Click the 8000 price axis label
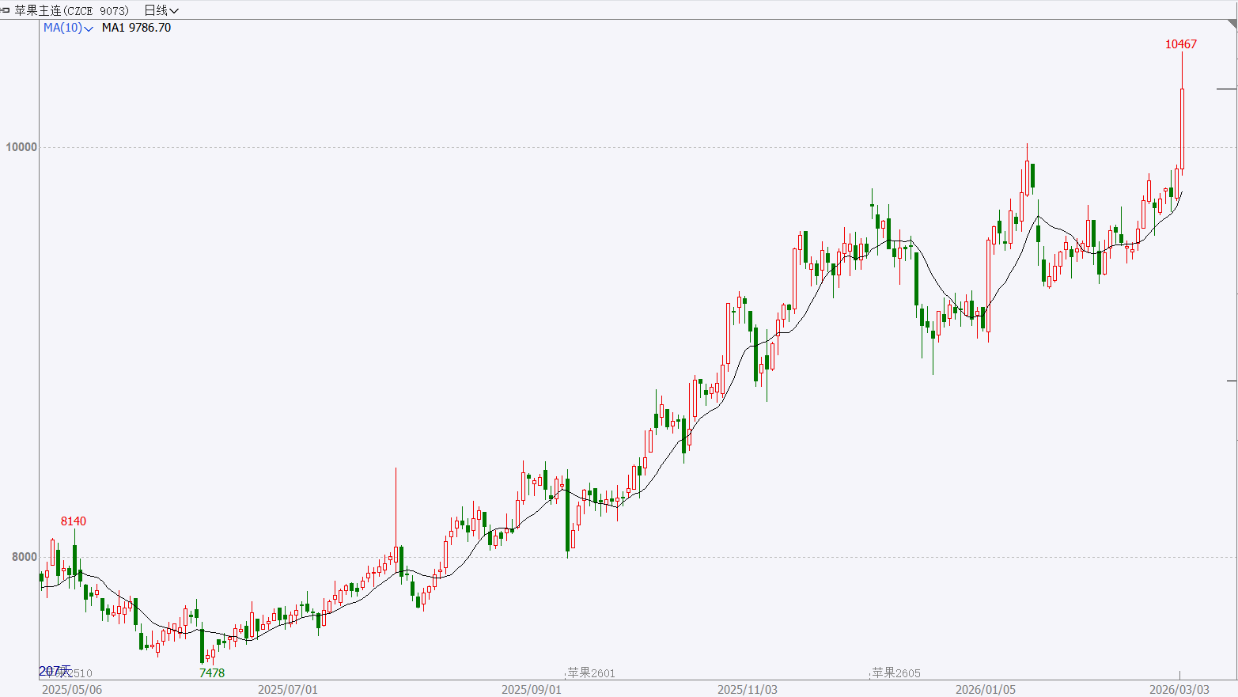The height and width of the screenshot is (697, 1238). tap(21, 558)
